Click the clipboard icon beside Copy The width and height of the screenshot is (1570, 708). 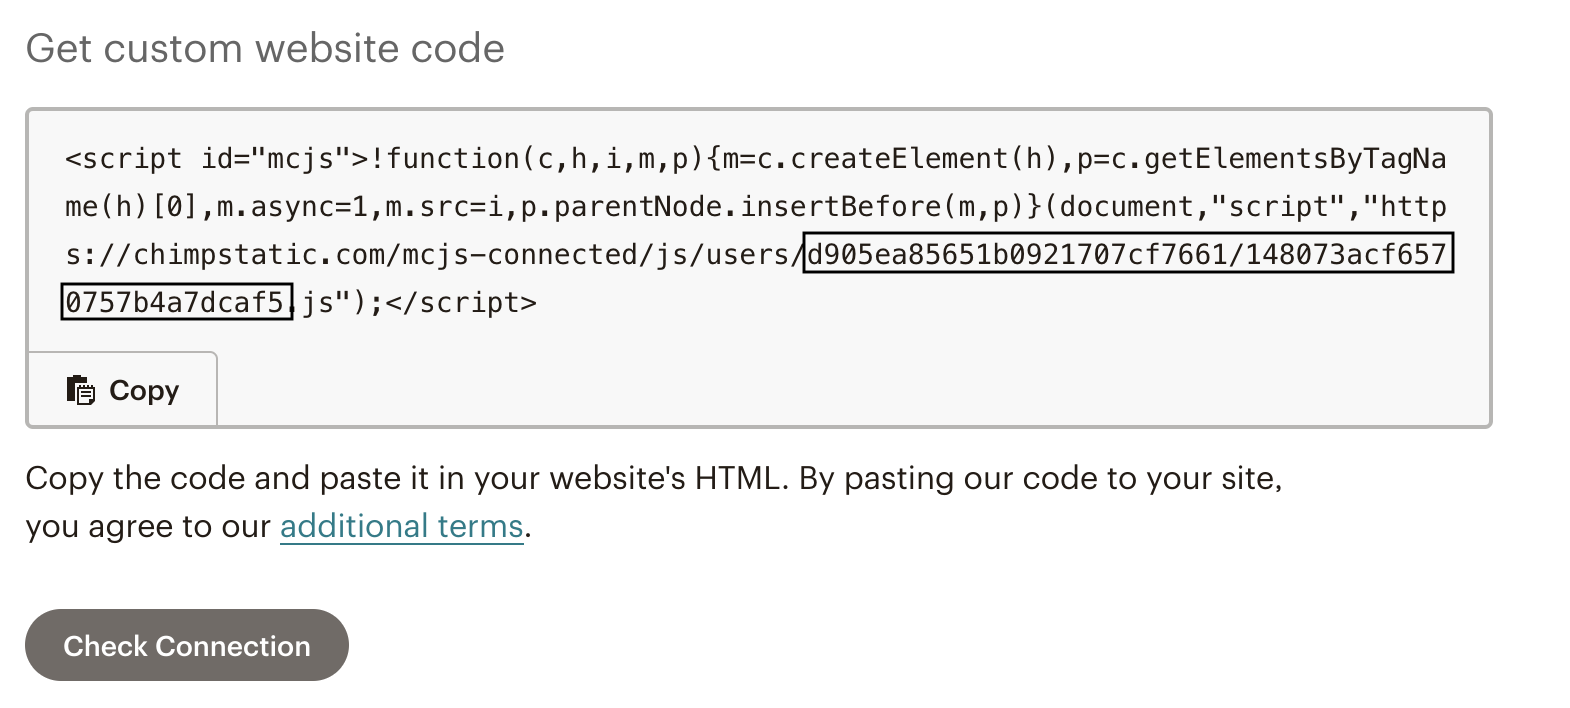pos(80,390)
